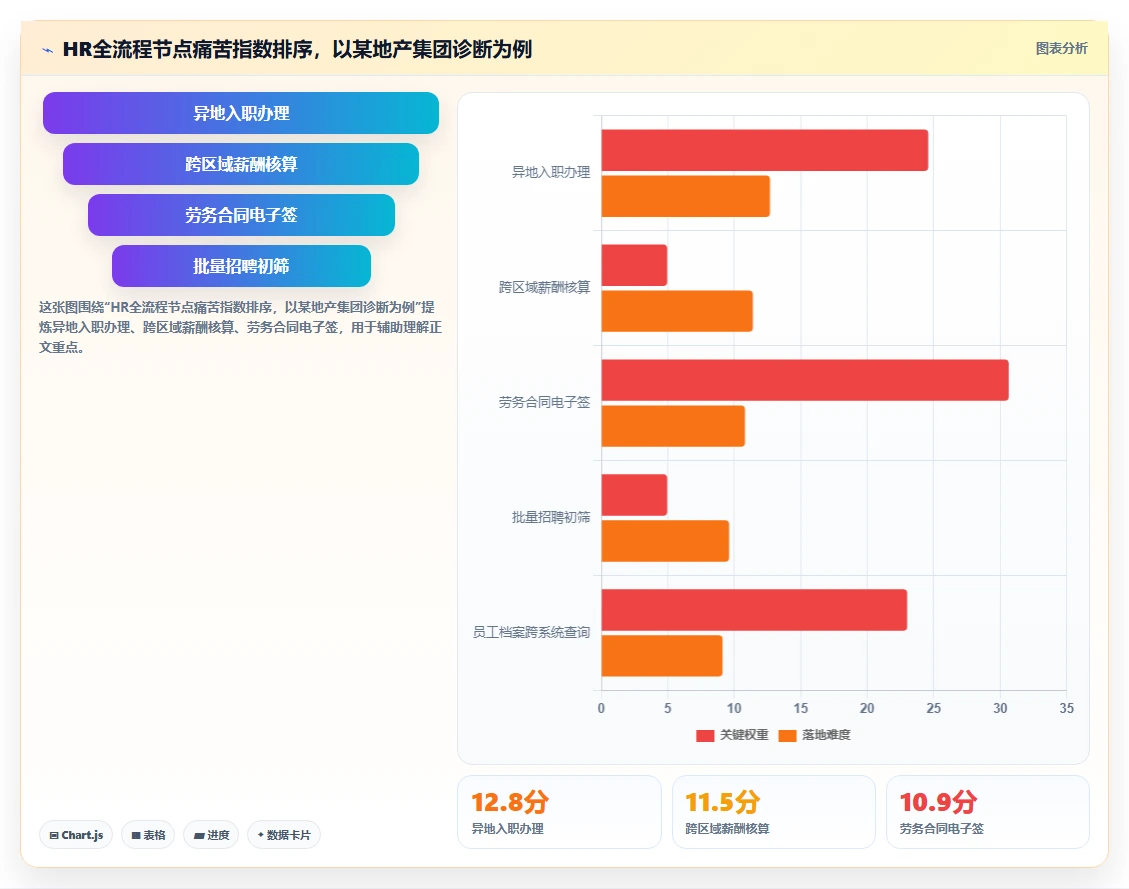Viewport: 1129px width, 889px height.
Task: Select the 跨区域薪酬核算 funnel bar
Action: (240, 164)
